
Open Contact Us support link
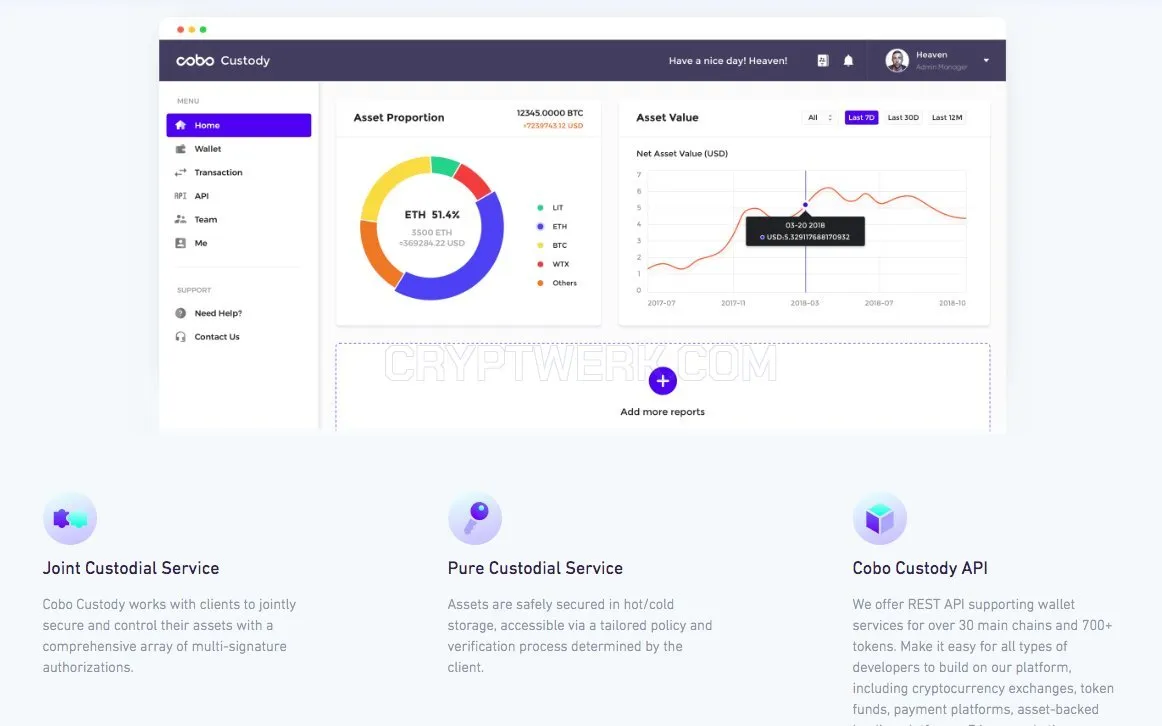coord(217,336)
